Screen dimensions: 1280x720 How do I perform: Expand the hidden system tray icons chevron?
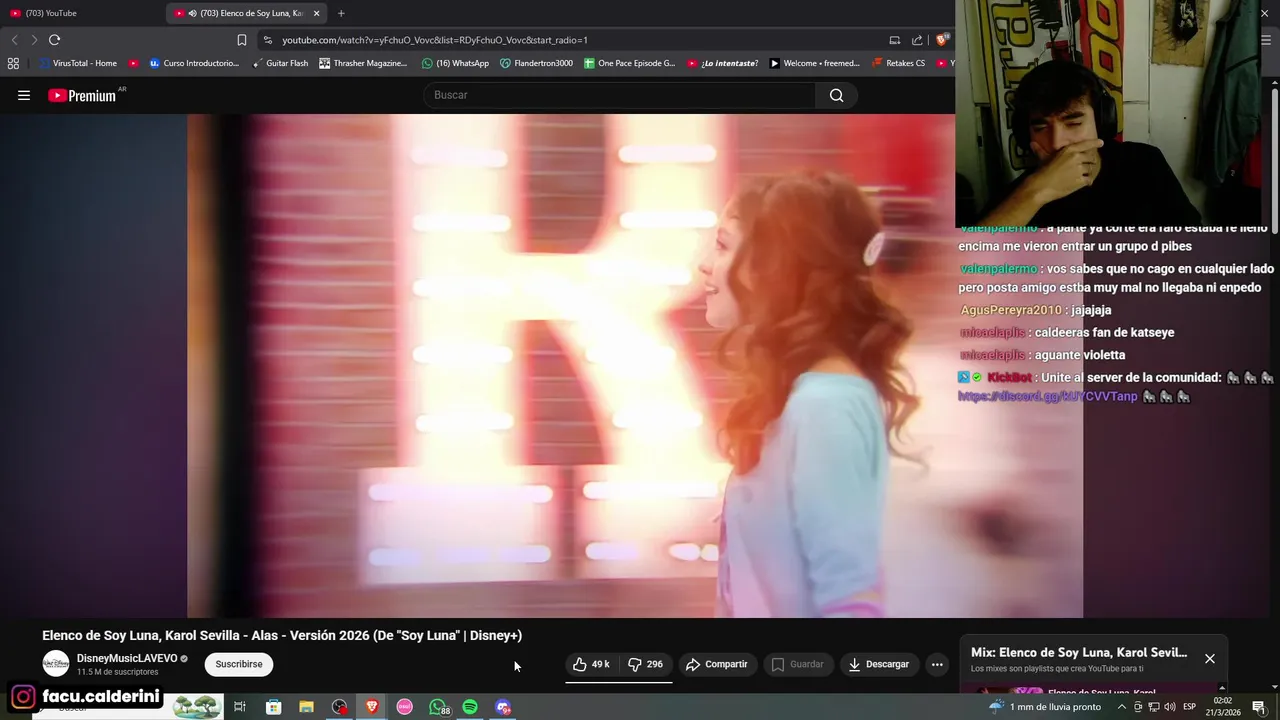tap(1121, 707)
